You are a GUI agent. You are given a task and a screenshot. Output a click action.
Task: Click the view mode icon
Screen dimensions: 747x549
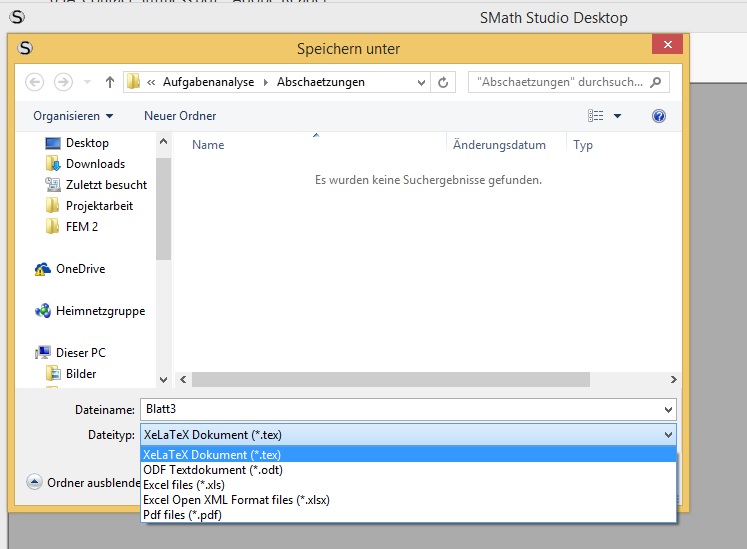point(597,116)
